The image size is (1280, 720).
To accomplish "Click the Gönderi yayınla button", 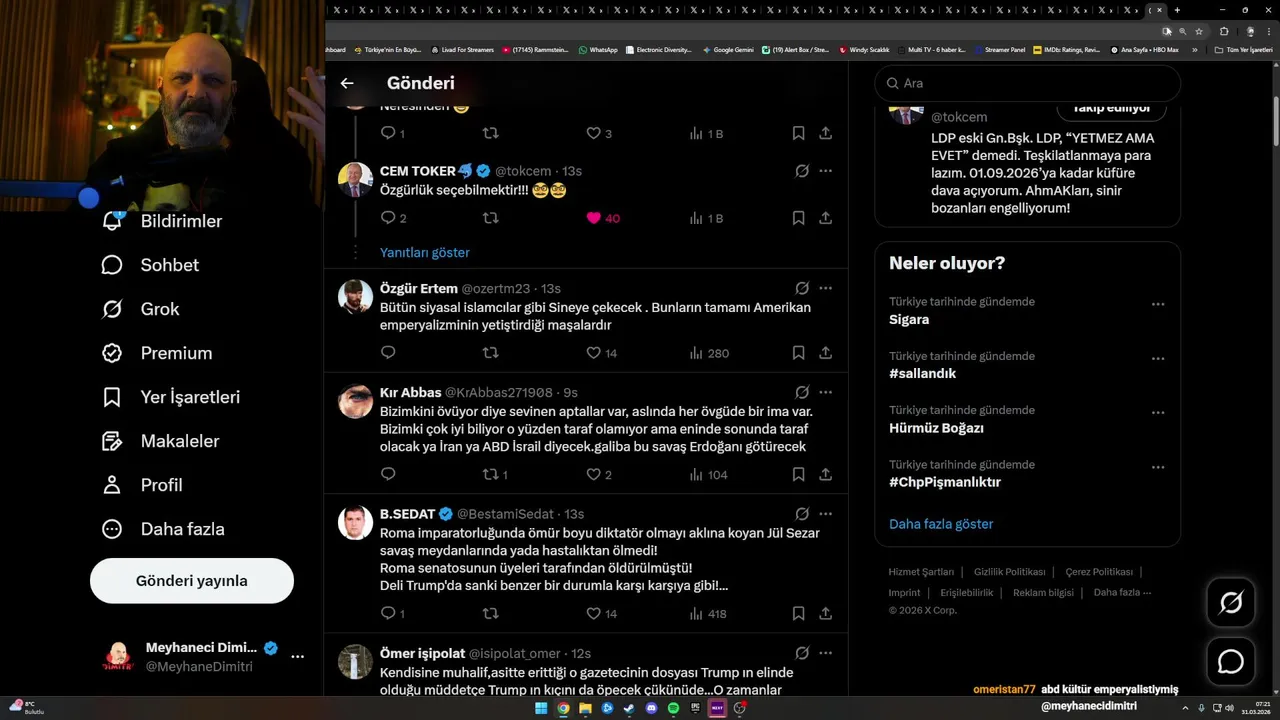I will (192, 581).
